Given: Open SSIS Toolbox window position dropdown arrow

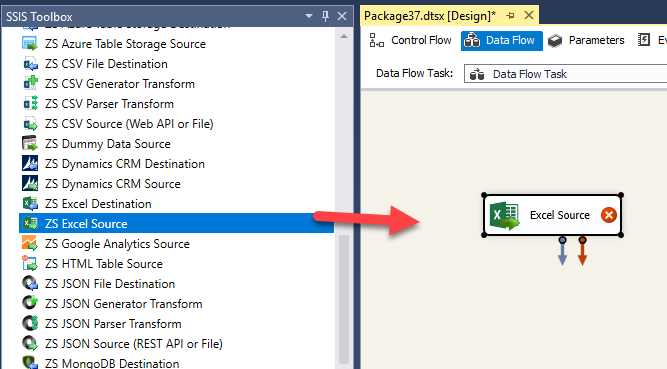Looking at the screenshot, I should click(x=309, y=16).
